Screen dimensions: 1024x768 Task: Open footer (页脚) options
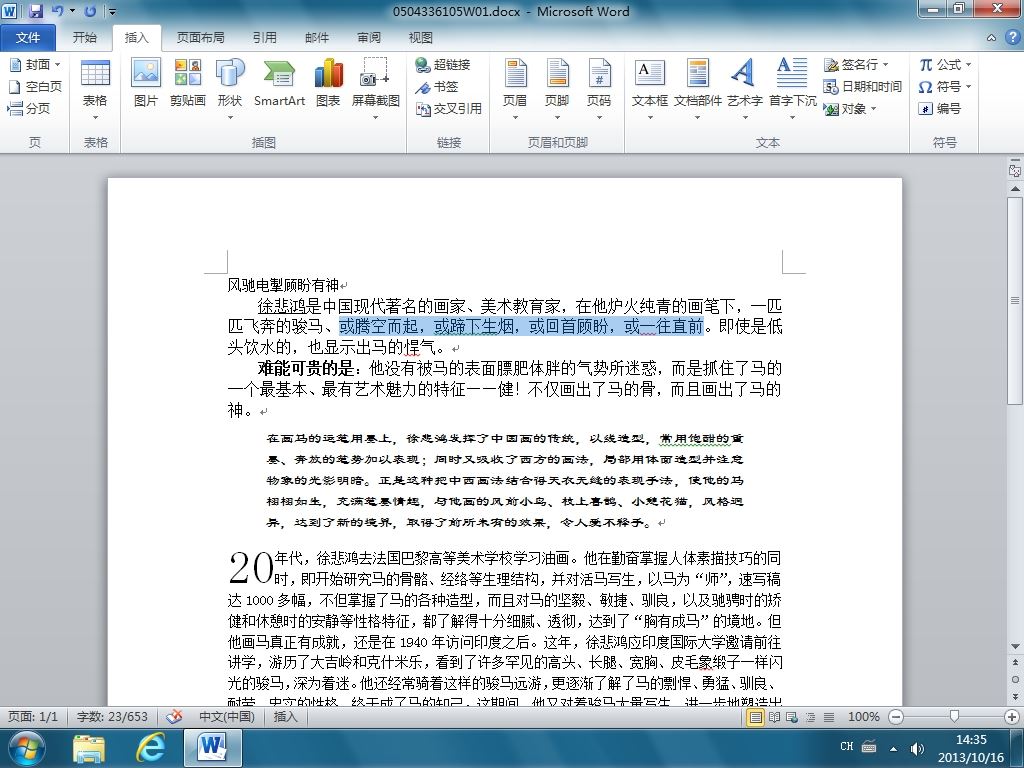tap(557, 89)
